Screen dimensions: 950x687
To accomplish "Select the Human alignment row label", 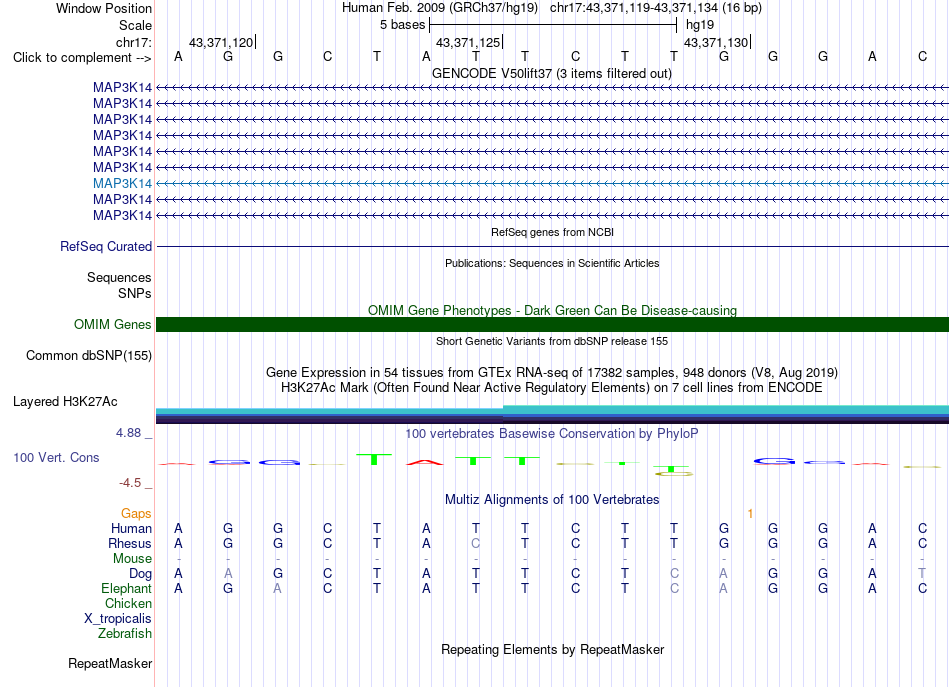I will [131, 528].
